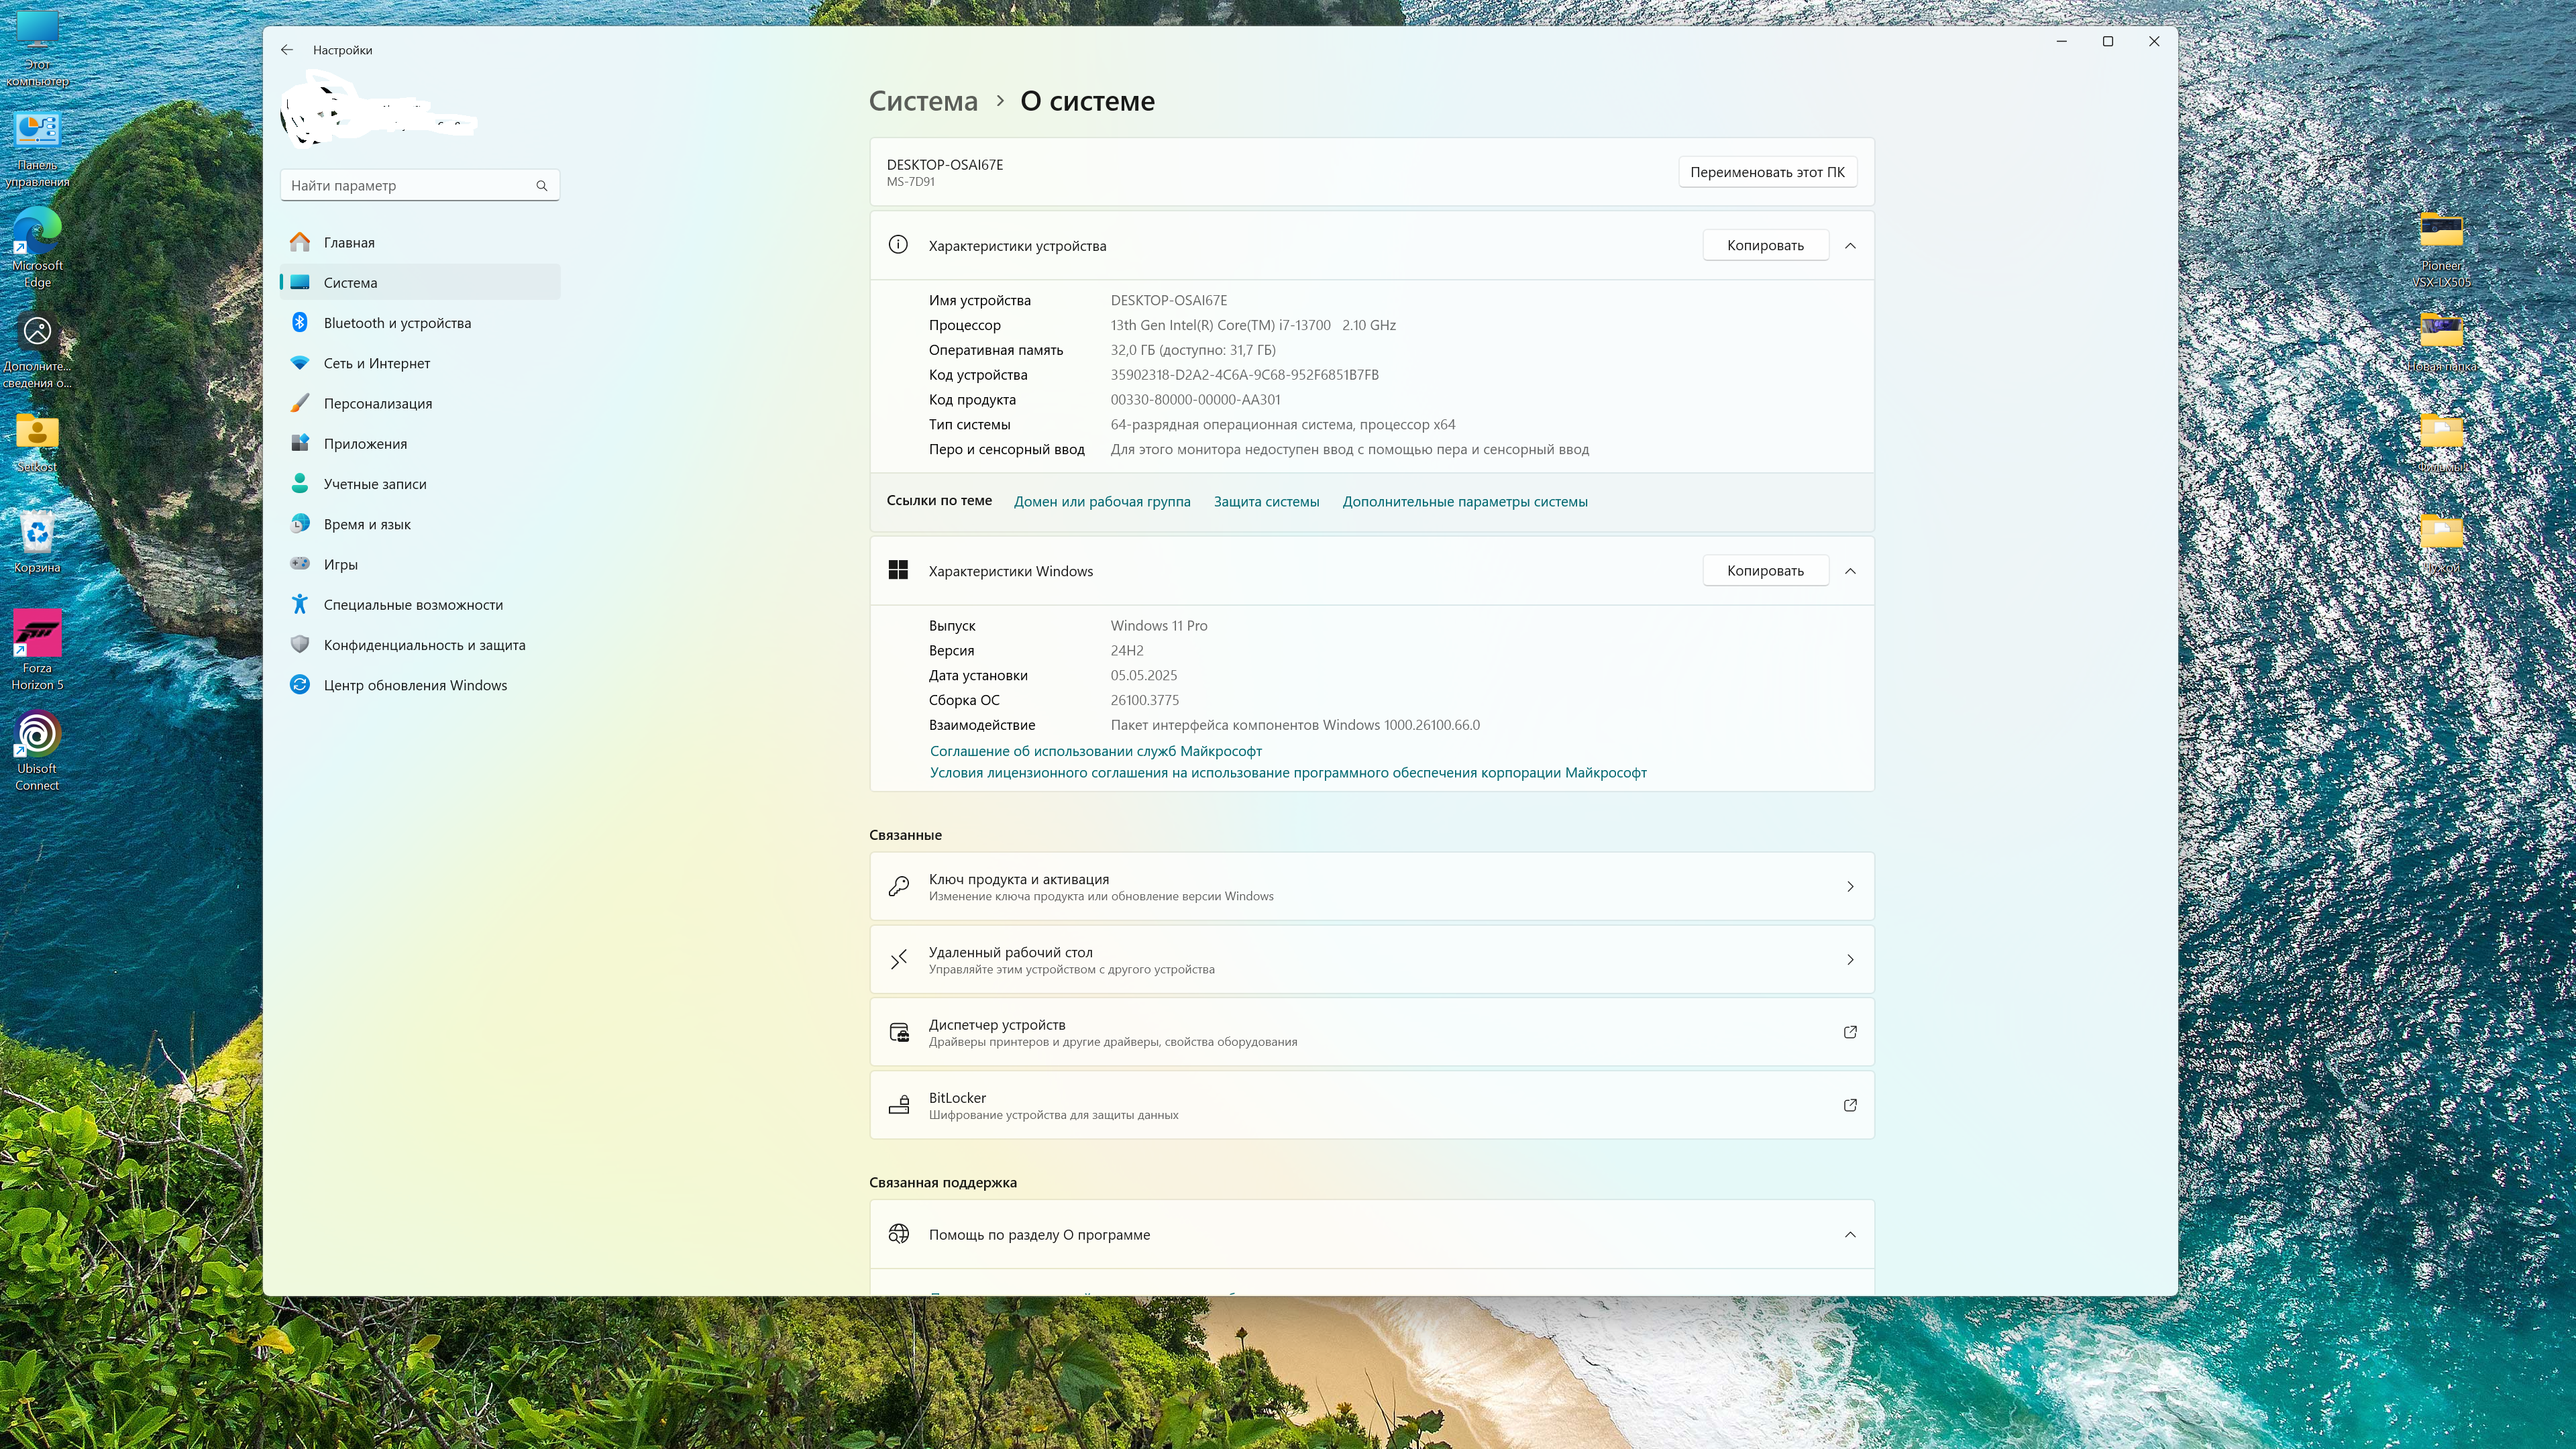Select the Дополните... сведения desktop icon
Image resolution: width=2576 pixels, height=1449 pixels.
click(x=37, y=350)
